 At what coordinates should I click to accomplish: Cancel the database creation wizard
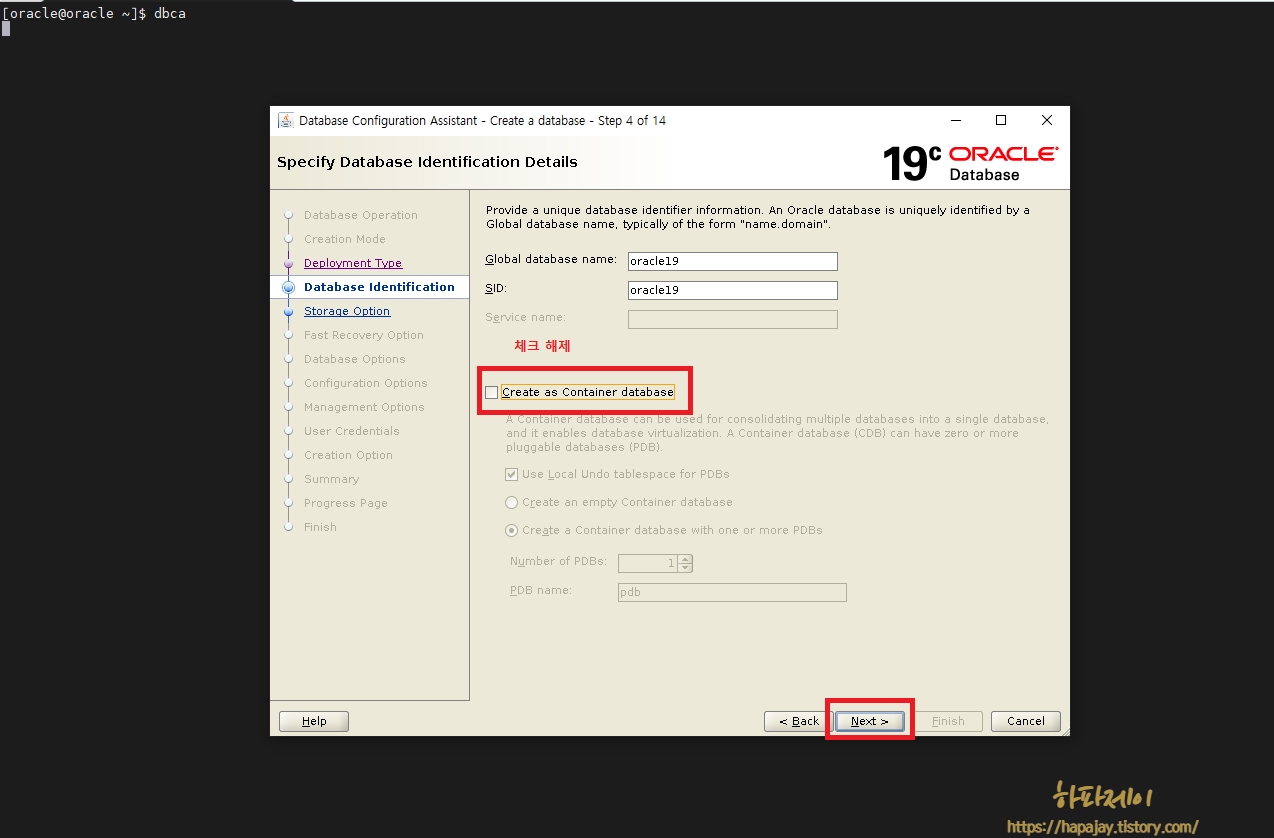[x=1026, y=721]
